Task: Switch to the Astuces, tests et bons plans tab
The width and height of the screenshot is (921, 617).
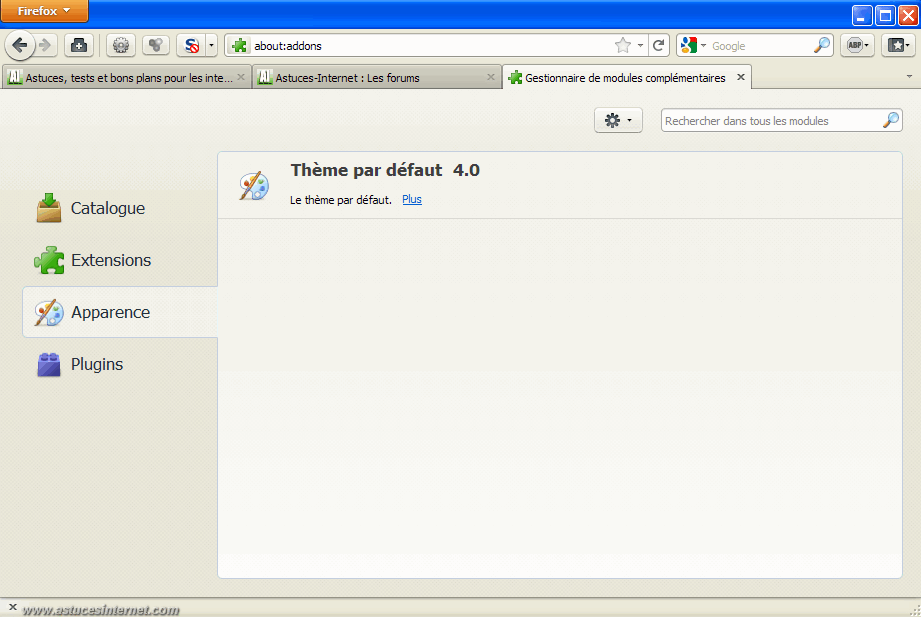Action: coord(128,78)
